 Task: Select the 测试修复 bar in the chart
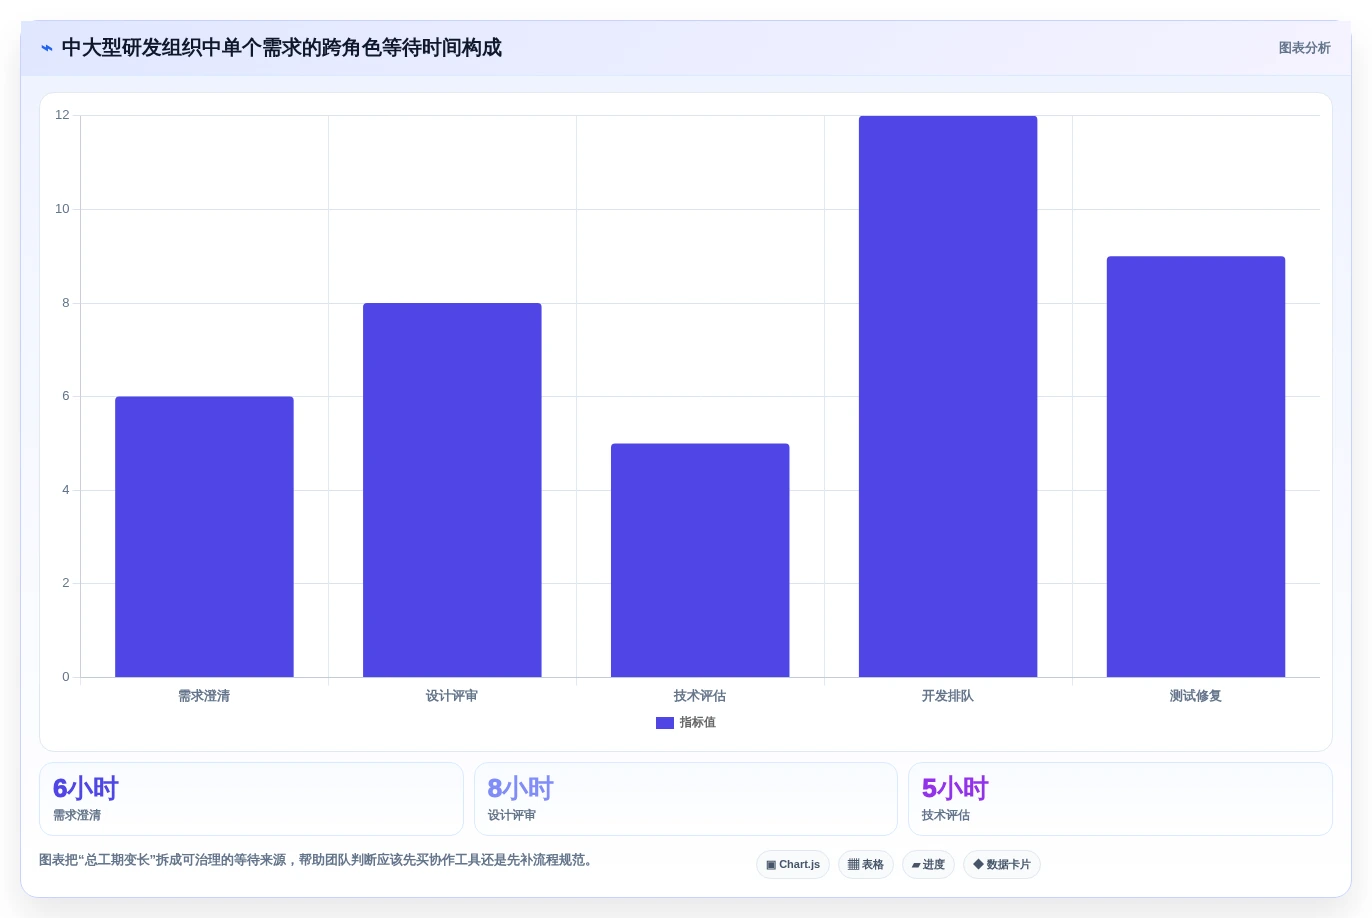pos(1196,467)
